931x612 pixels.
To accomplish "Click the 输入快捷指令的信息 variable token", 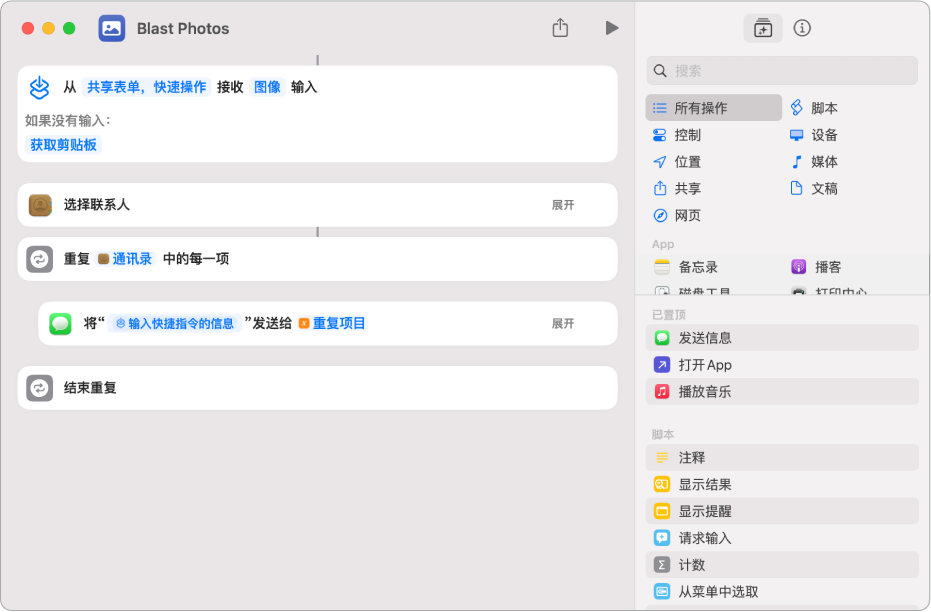I will coord(175,324).
